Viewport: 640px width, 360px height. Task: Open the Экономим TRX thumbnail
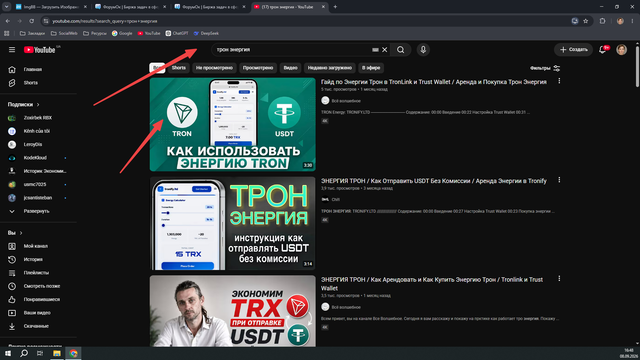(233, 311)
